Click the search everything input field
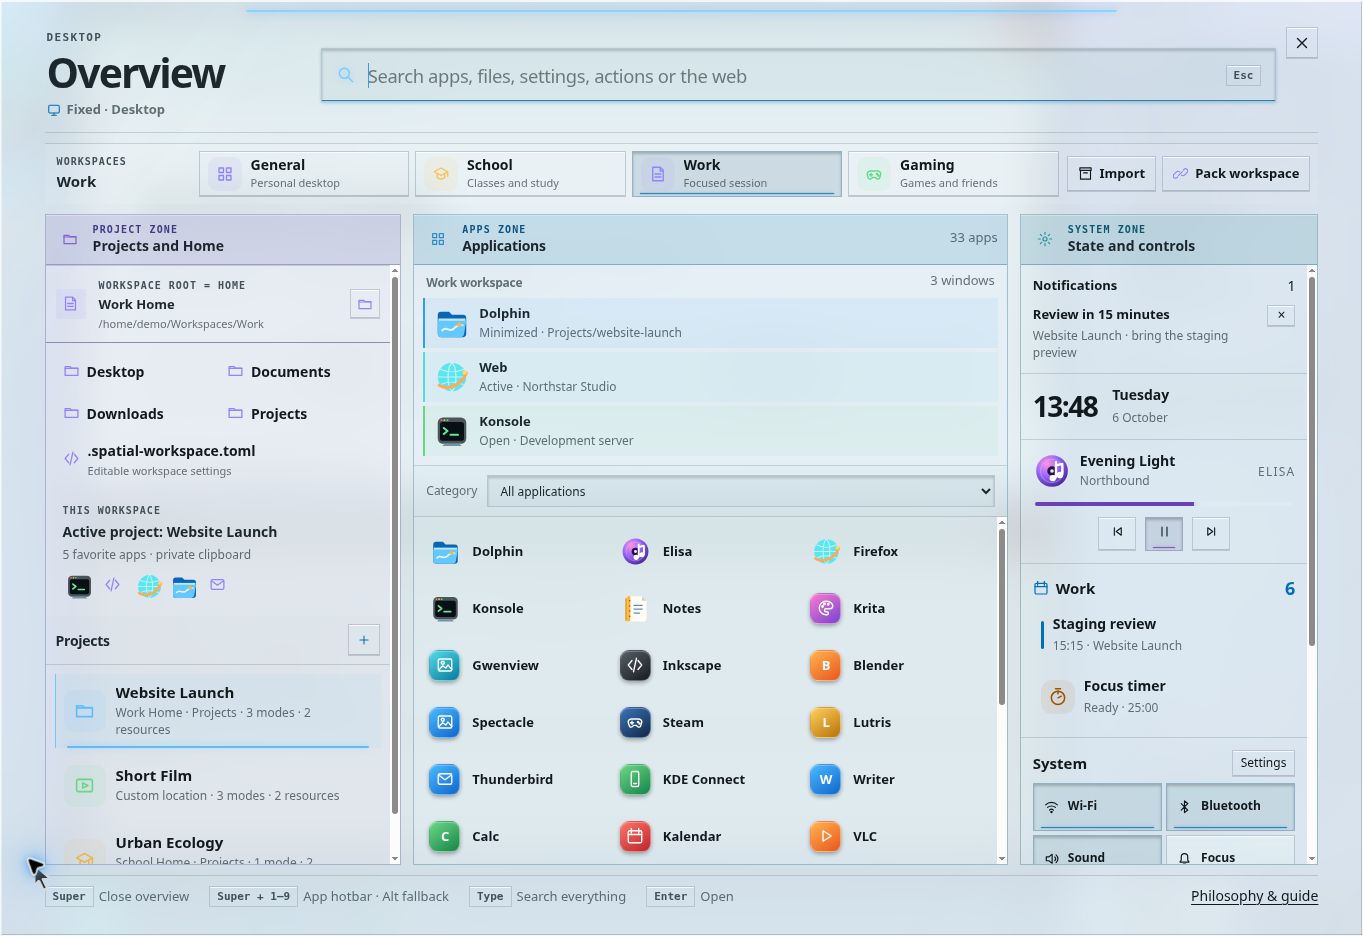 tap(797, 76)
